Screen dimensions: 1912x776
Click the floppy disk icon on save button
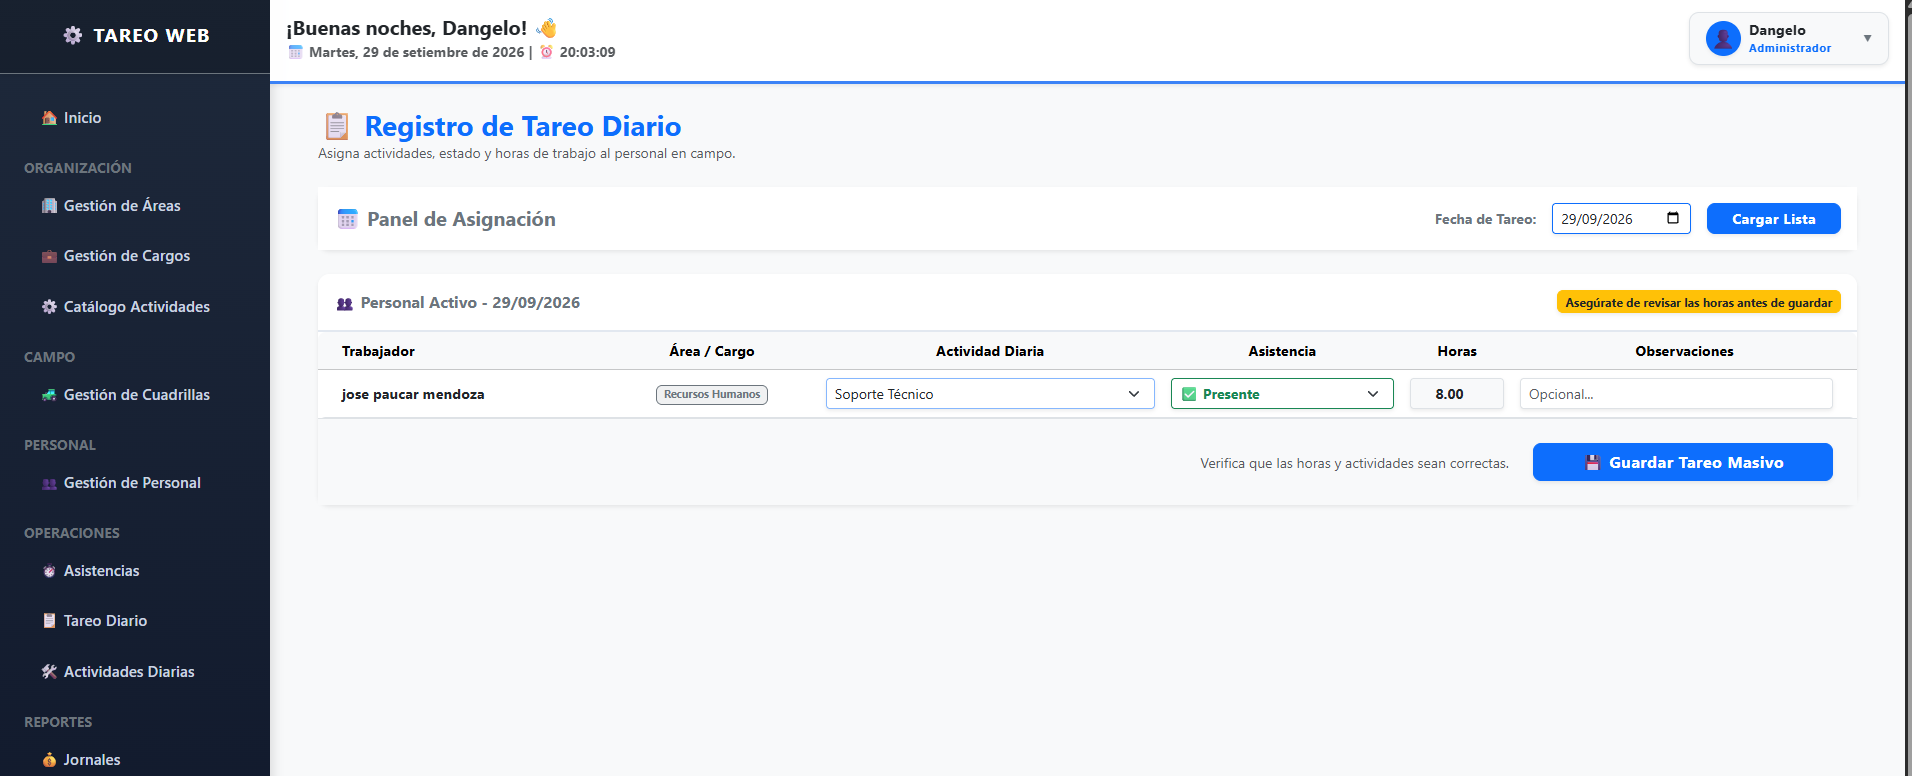click(1593, 463)
